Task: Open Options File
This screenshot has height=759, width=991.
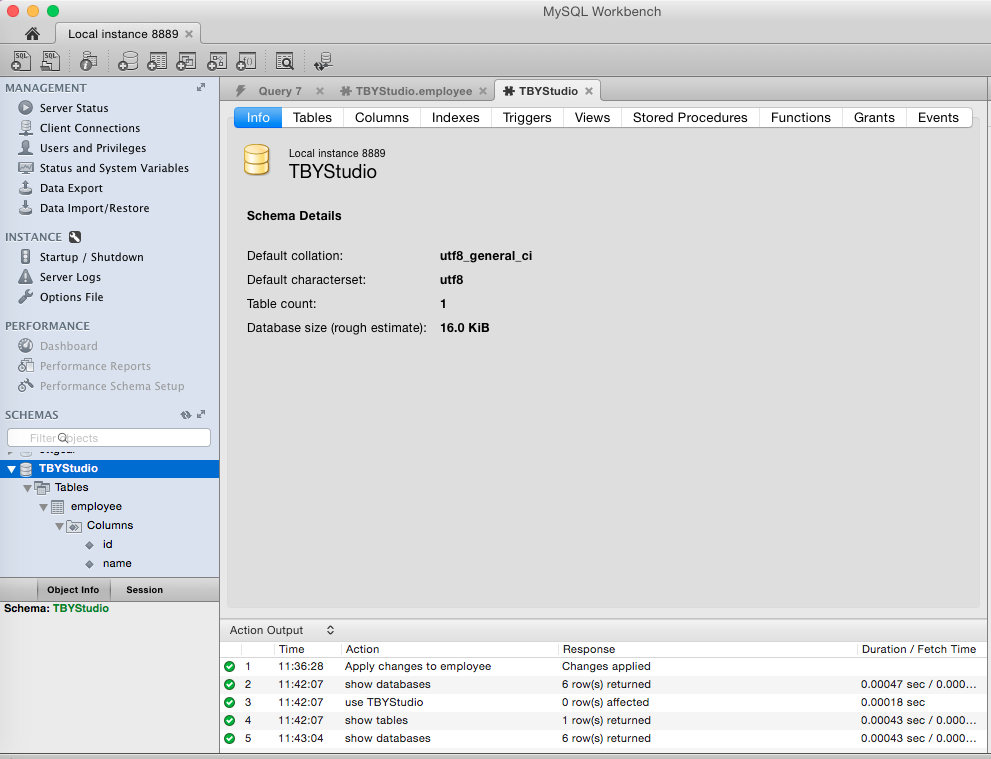Action: [x=71, y=297]
